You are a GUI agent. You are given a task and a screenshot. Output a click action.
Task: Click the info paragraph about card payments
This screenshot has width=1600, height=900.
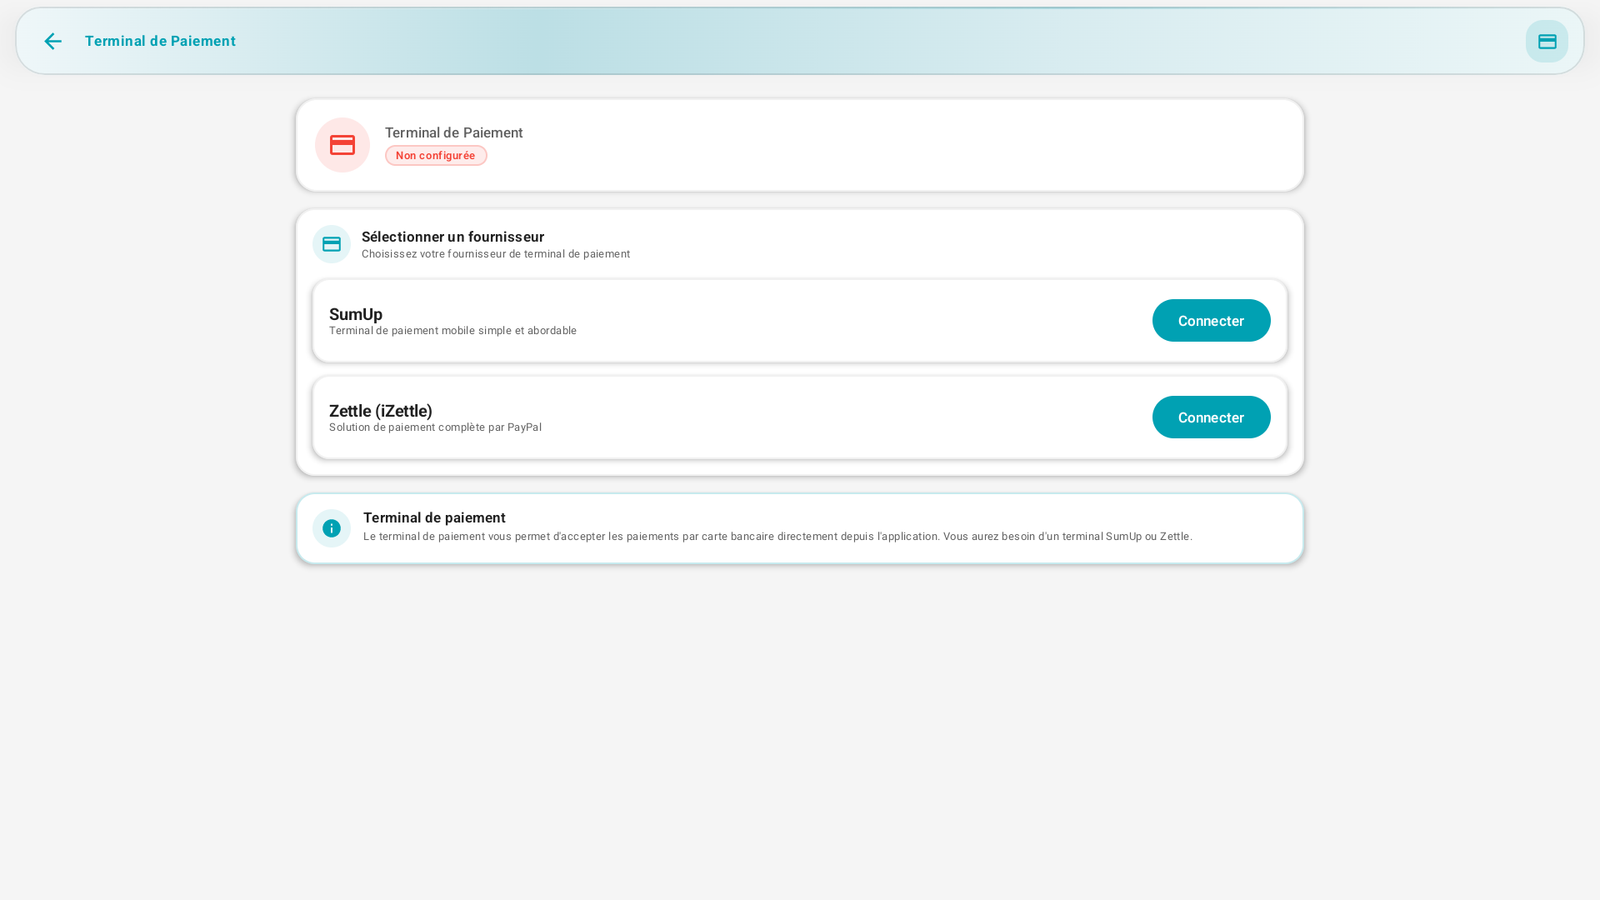777,536
